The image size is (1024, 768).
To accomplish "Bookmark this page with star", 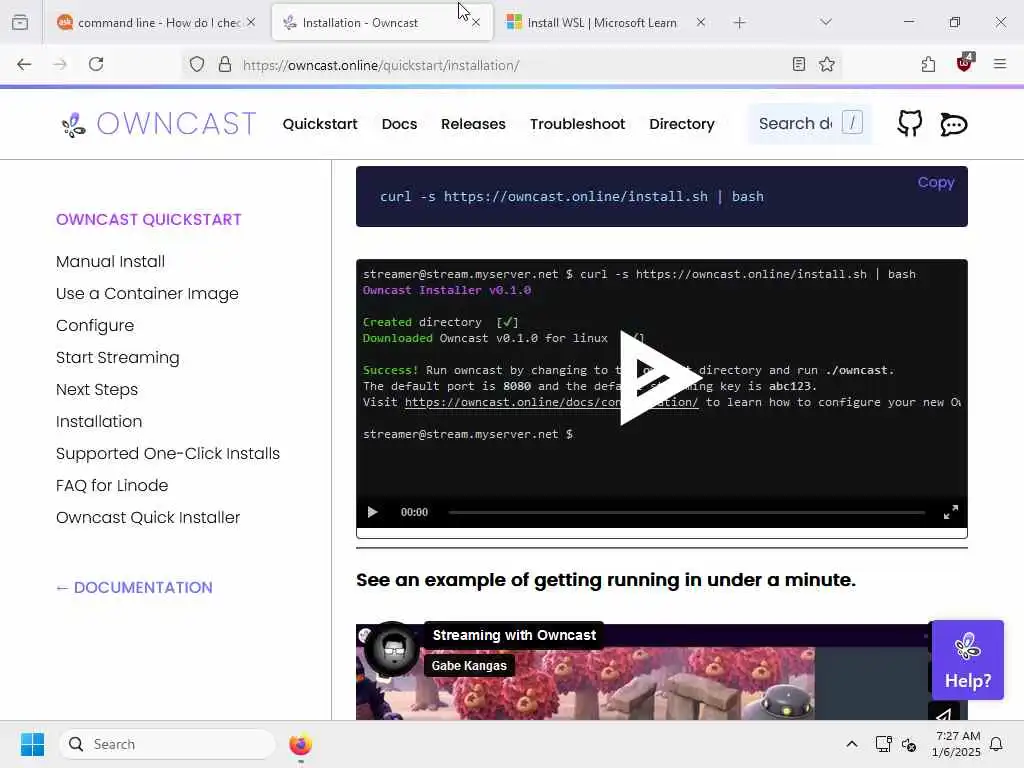I will [827, 64].
